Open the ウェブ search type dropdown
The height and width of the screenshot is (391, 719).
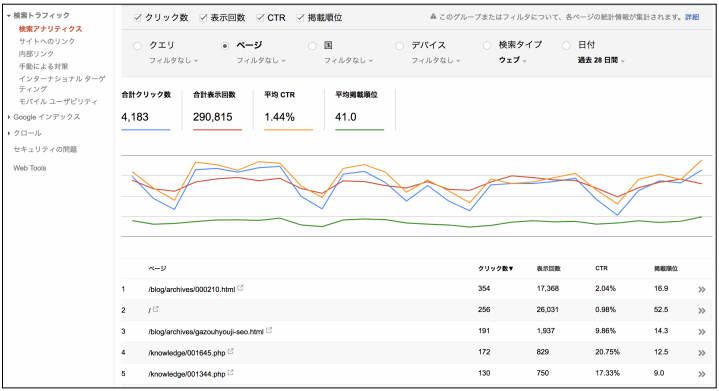tap(513, 60)
